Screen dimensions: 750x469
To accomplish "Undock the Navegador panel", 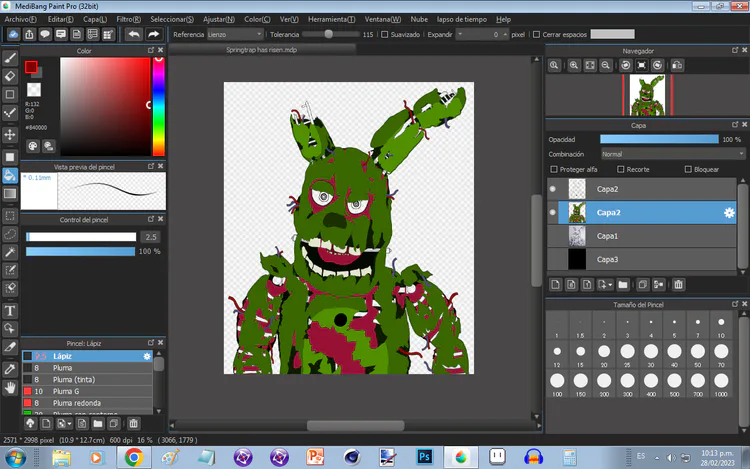I will click(x=735, y=50).
